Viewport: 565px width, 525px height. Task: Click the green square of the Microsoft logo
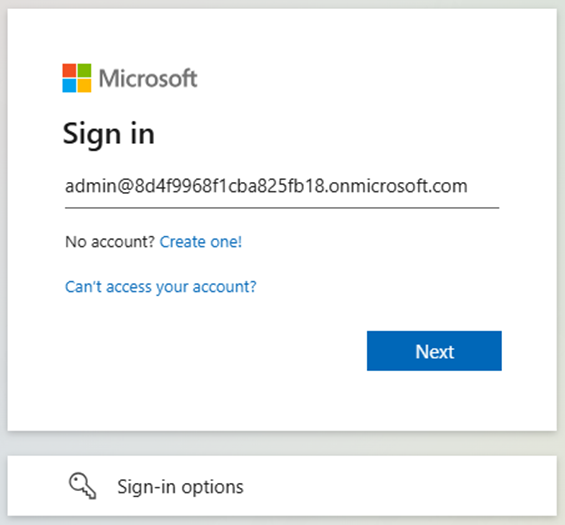(x=84, y=71)
